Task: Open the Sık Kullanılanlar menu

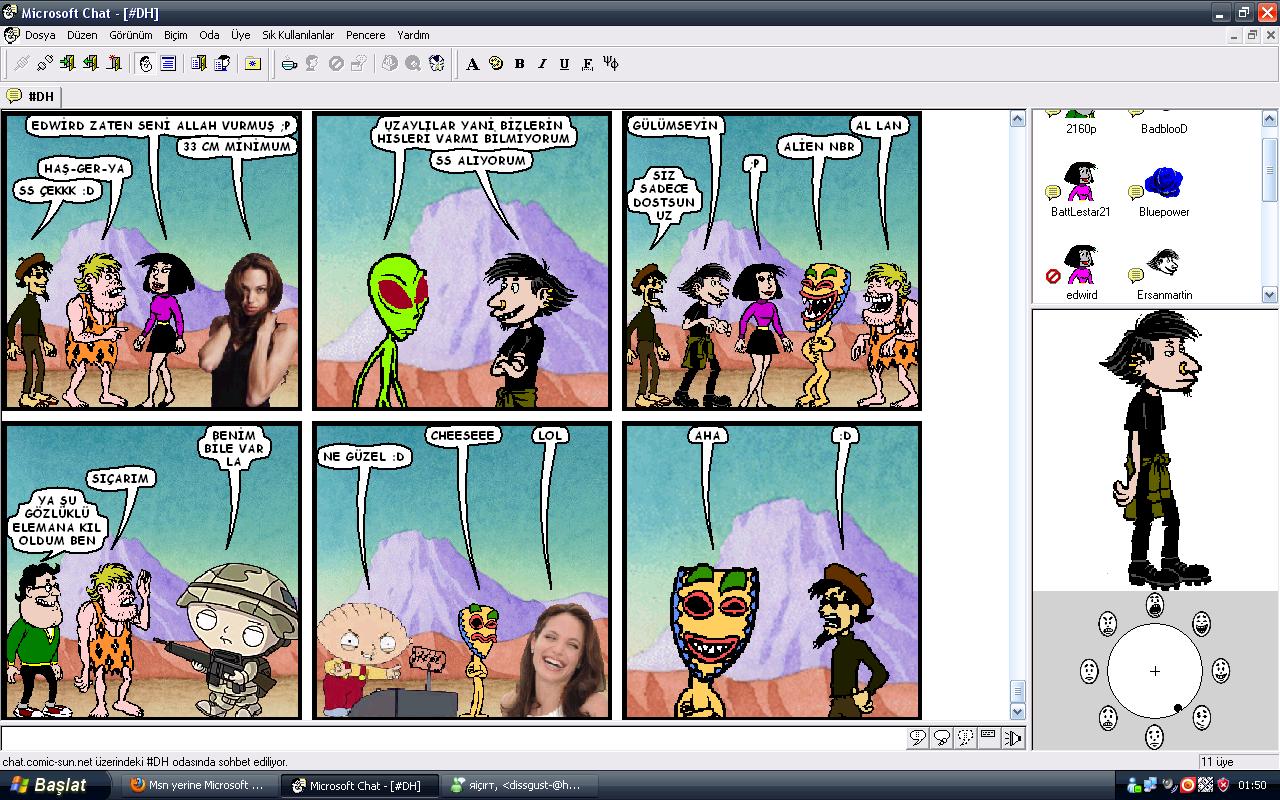Action: 298,35
